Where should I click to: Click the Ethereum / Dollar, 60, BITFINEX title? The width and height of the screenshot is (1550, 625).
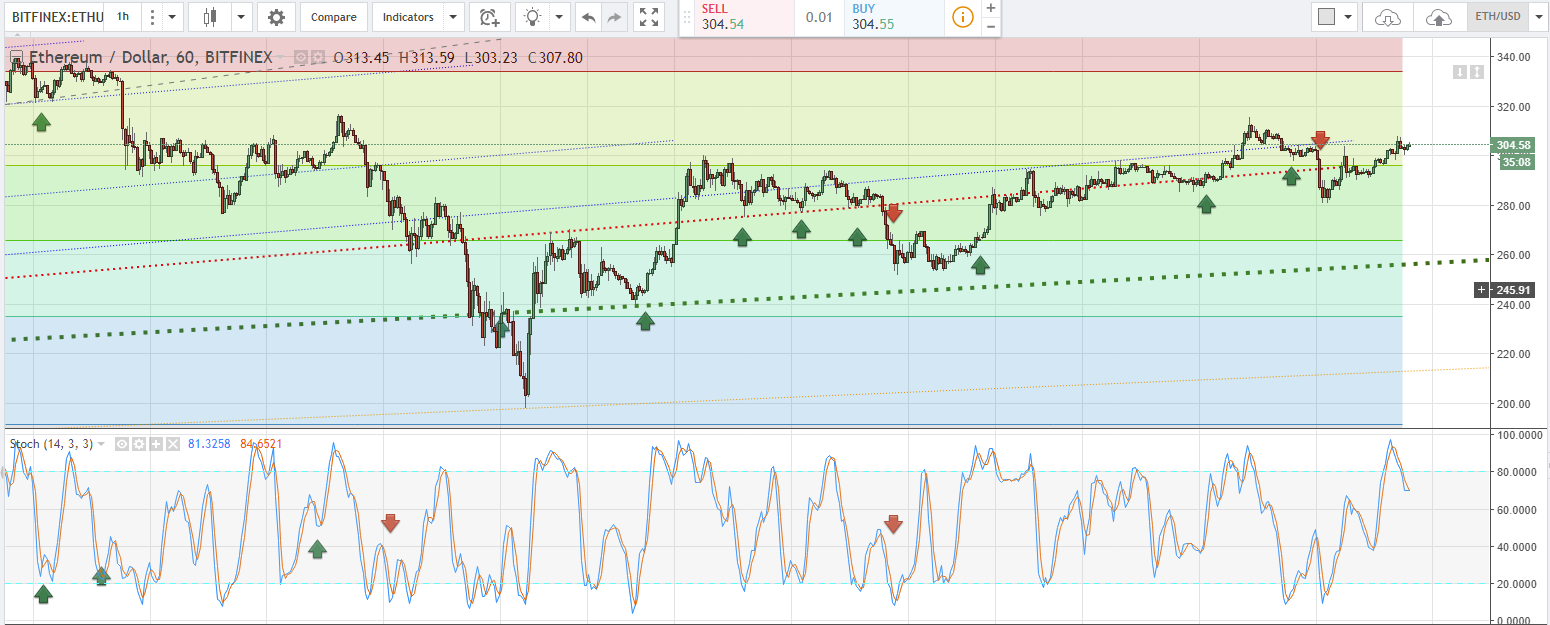coord(150,58)
